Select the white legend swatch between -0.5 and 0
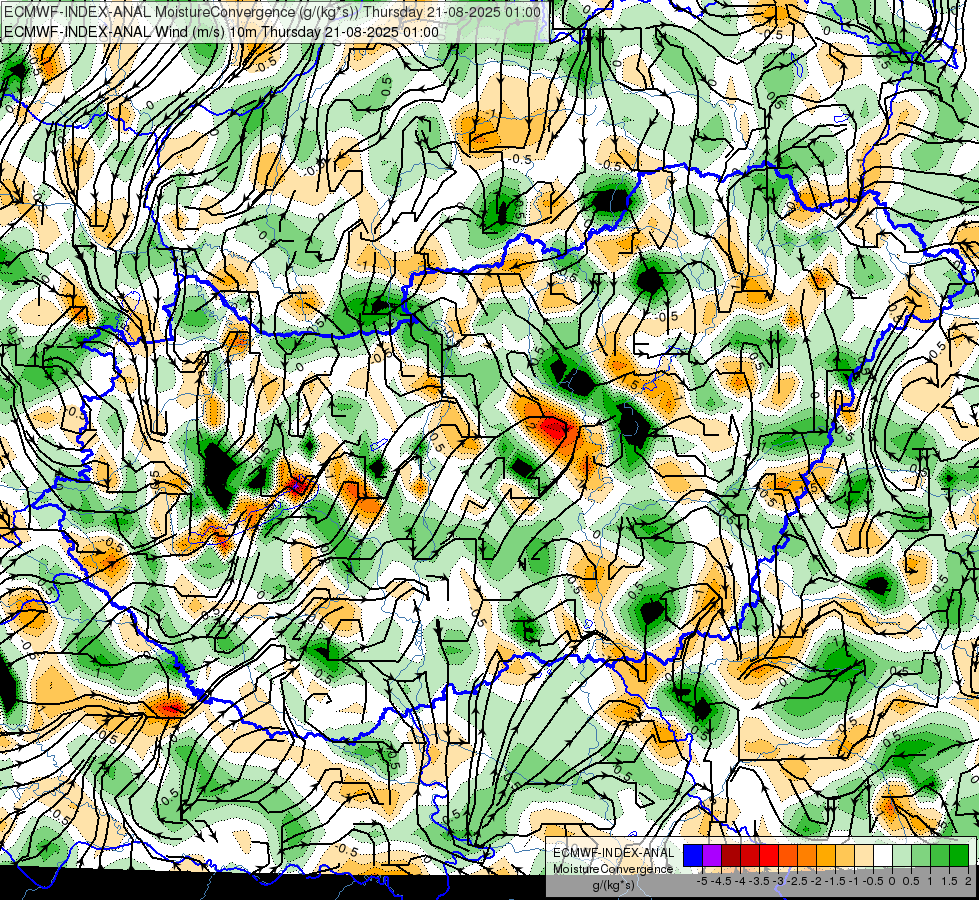The width and height of the screenshot is (979, 900). pyautogui.click(x=883, y=855)
